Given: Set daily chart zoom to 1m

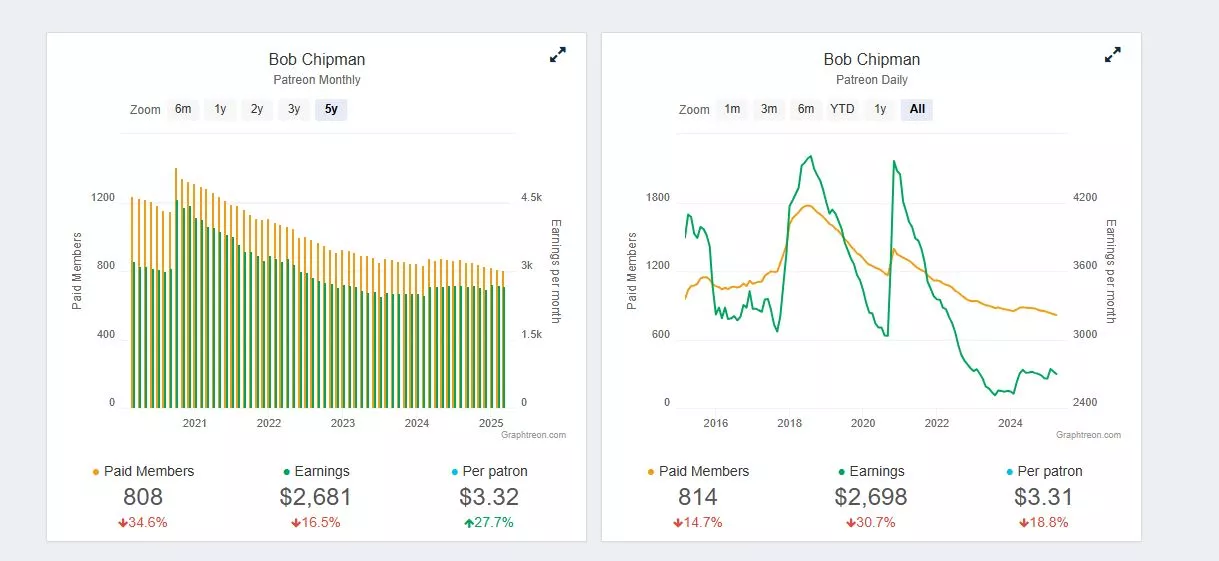Looking at the screenshot, I should [x=733, y=109].
